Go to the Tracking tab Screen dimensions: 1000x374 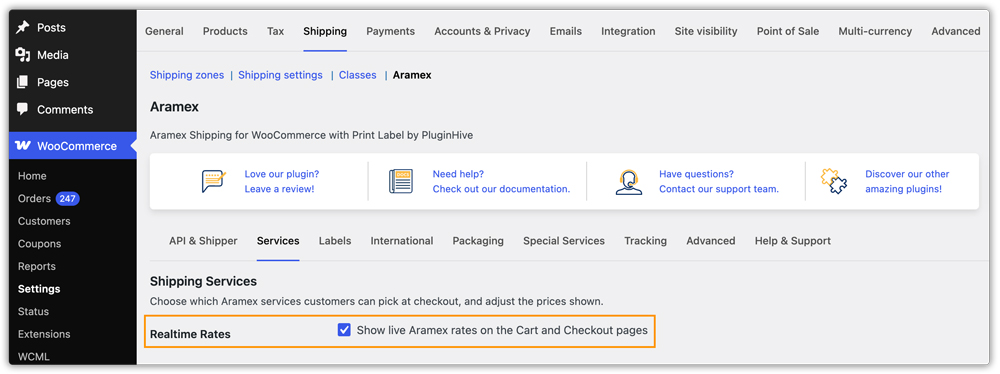coord(645,241)
